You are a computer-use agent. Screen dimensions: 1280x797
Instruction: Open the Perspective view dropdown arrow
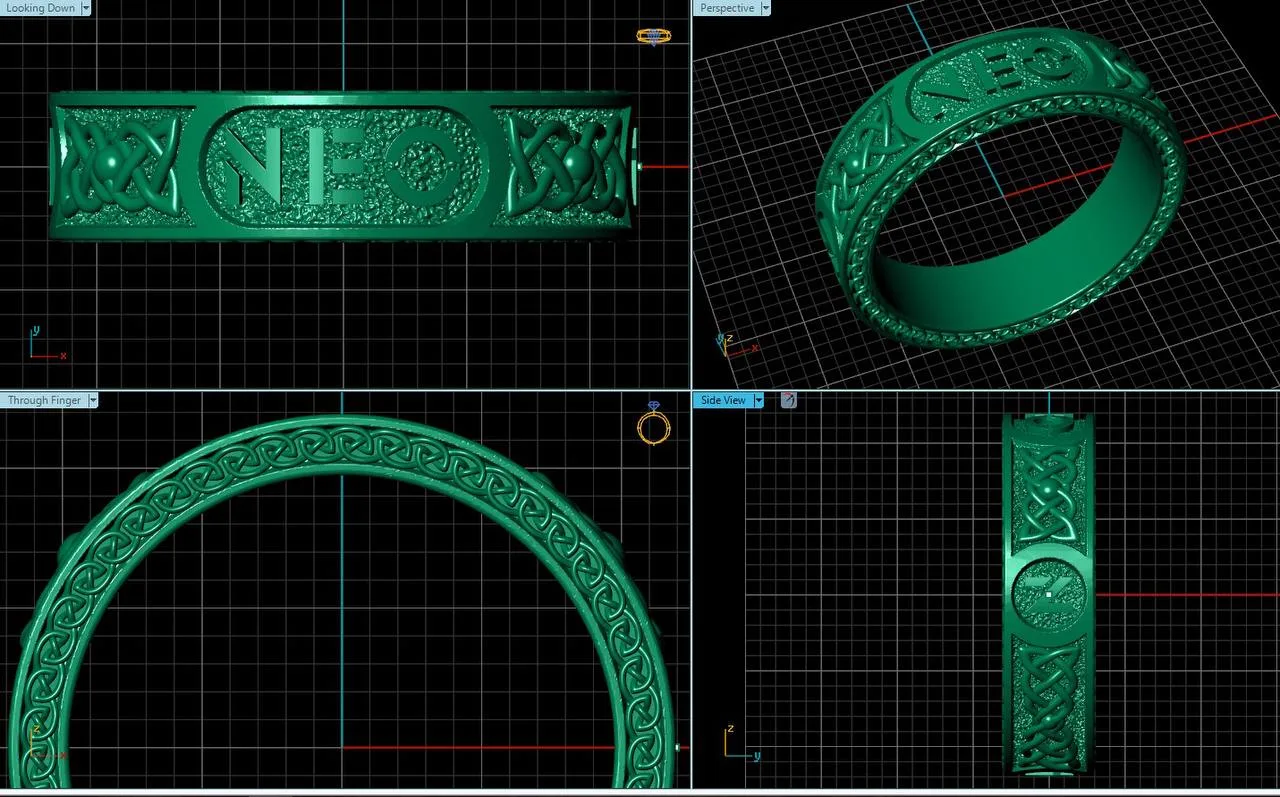tap(766, 8)
